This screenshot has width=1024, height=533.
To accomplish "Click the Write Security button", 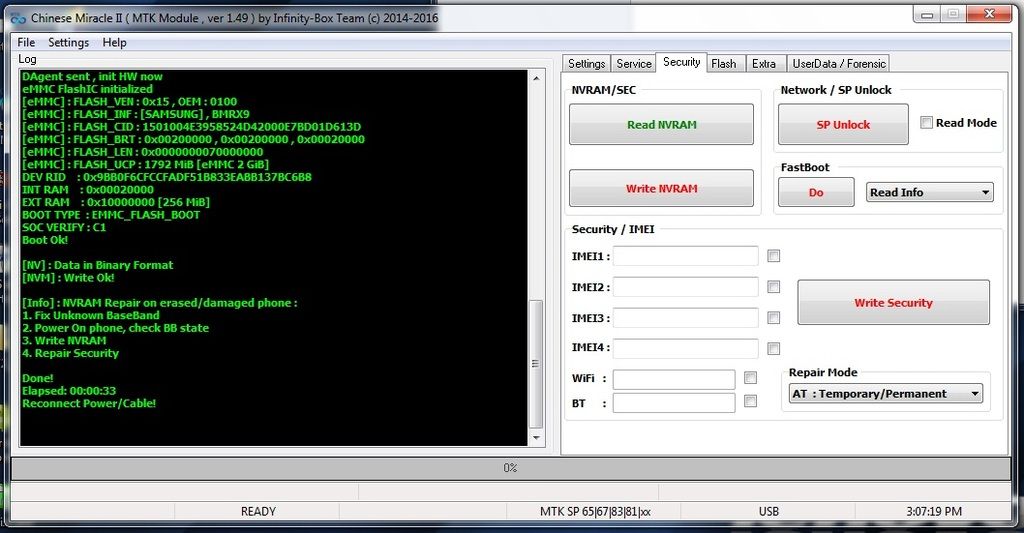I will pos(892,302).
